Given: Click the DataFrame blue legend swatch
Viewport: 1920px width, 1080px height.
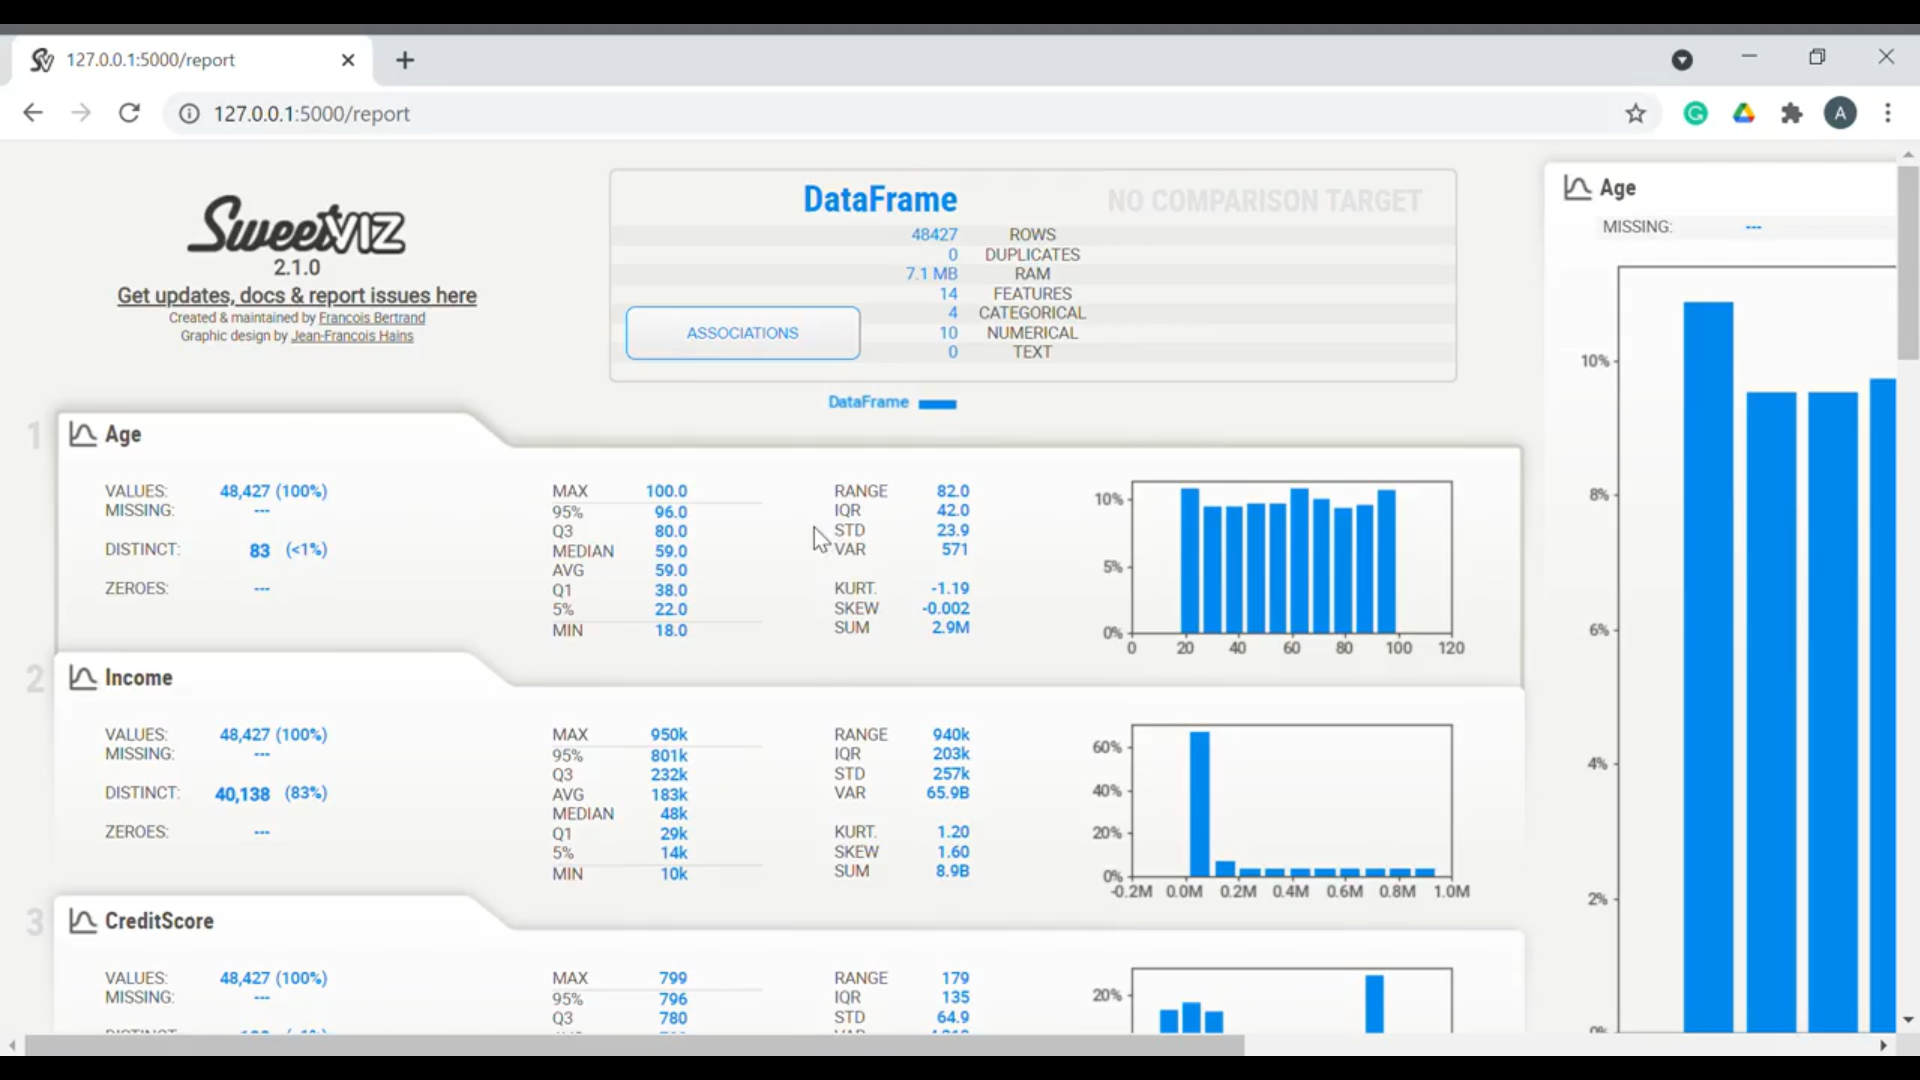Looking at the screenshot, I should [937, 404].
